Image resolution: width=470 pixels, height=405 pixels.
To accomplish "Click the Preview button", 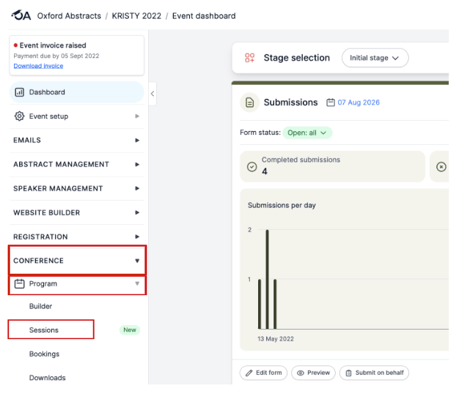I will point(313,373).
